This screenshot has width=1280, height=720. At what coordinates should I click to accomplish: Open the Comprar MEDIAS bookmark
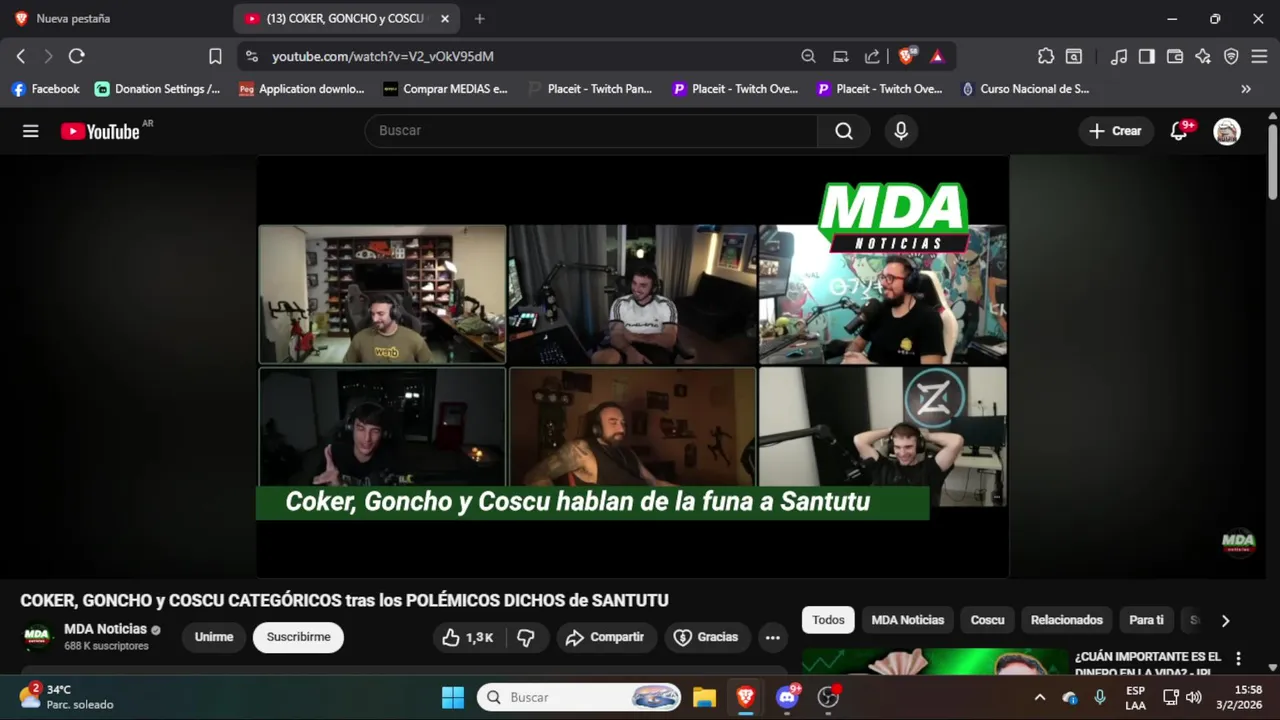point(445,89)
